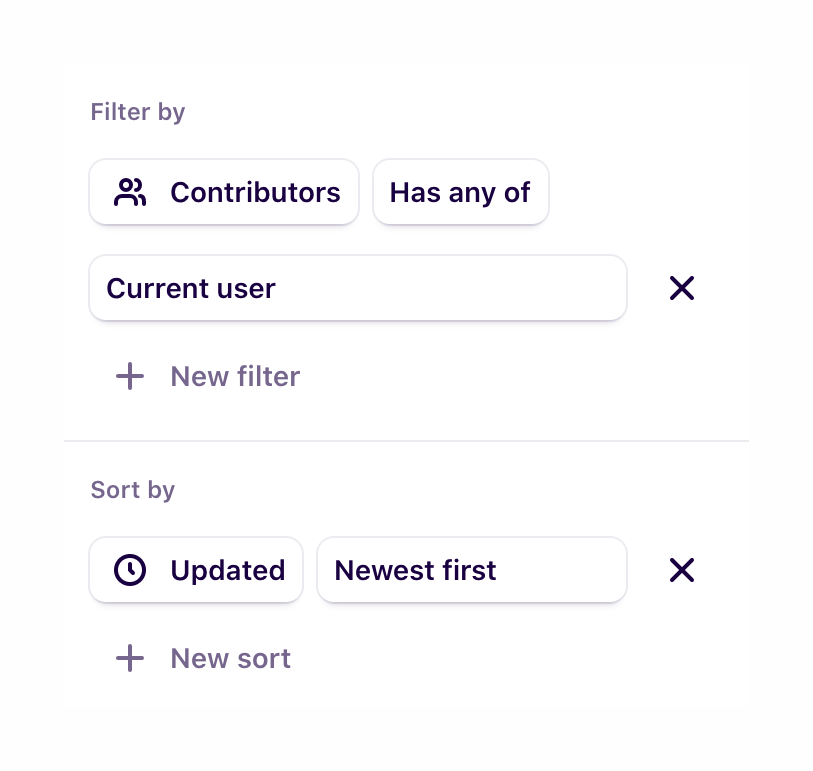The width and height of the screenshot is (813, 771).
Task: Click the Filter by section heading
Action: [137, 111]
